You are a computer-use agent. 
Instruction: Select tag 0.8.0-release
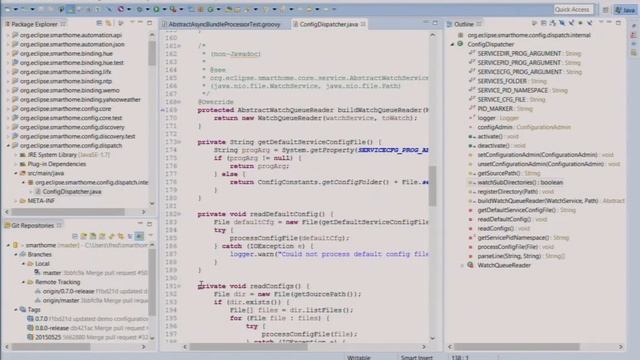[x=51, y=328]
